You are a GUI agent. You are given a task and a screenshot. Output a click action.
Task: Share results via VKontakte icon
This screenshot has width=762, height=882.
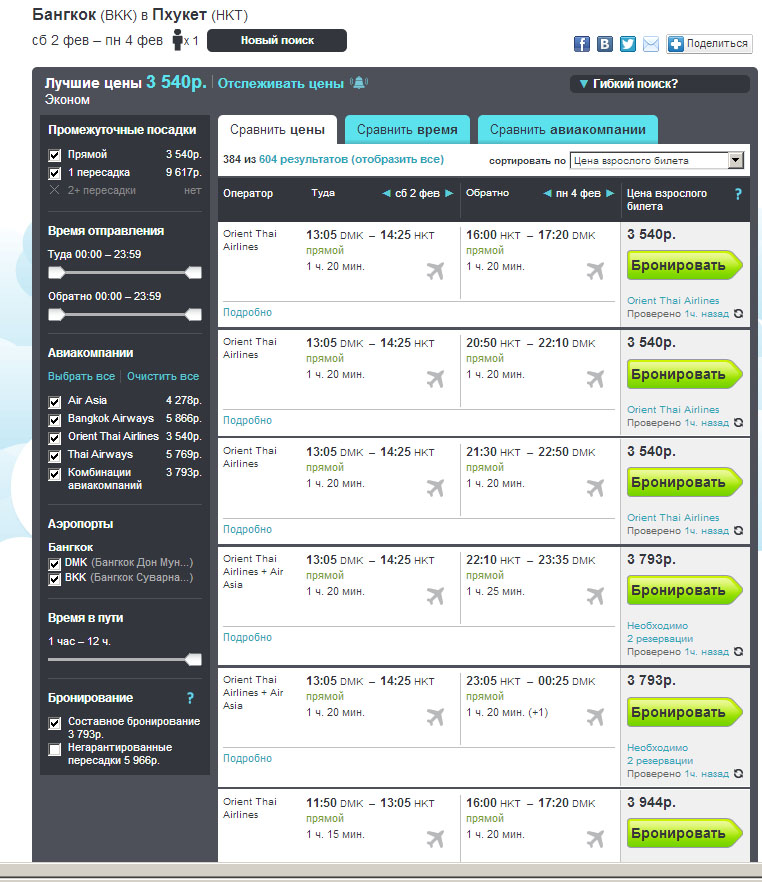(605, 43)
